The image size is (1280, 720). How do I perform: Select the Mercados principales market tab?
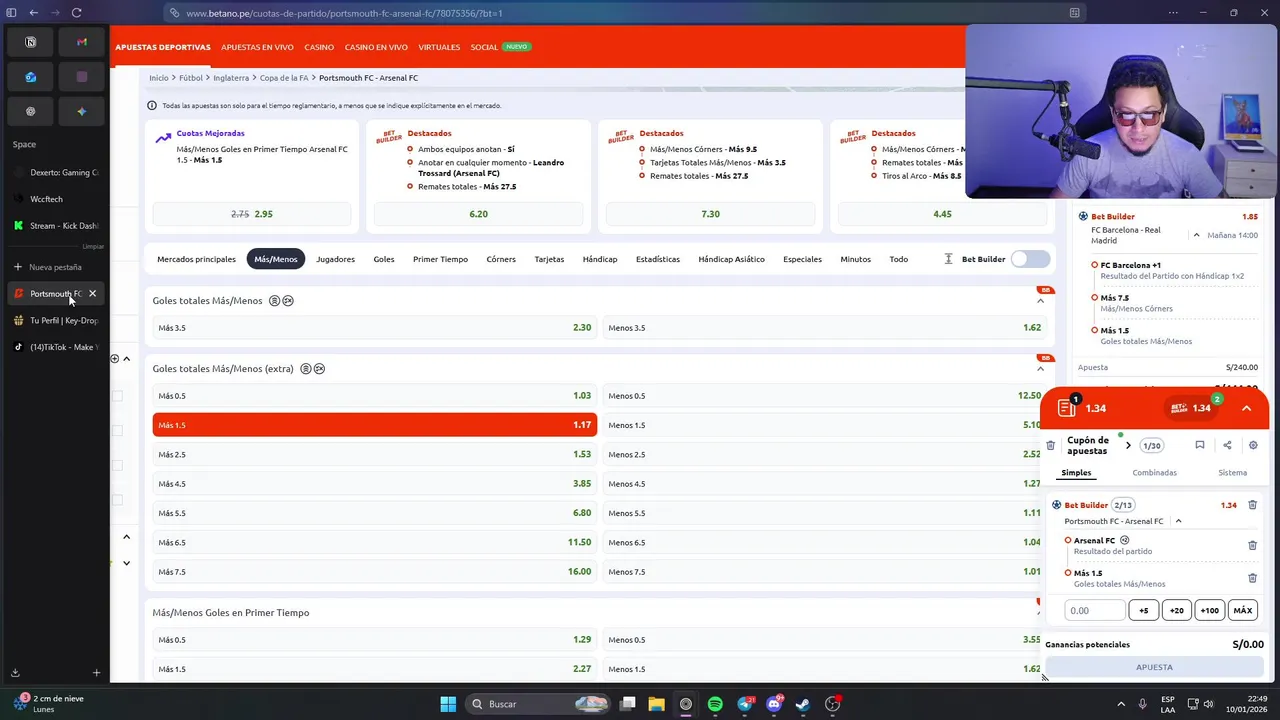pos(196,259)
